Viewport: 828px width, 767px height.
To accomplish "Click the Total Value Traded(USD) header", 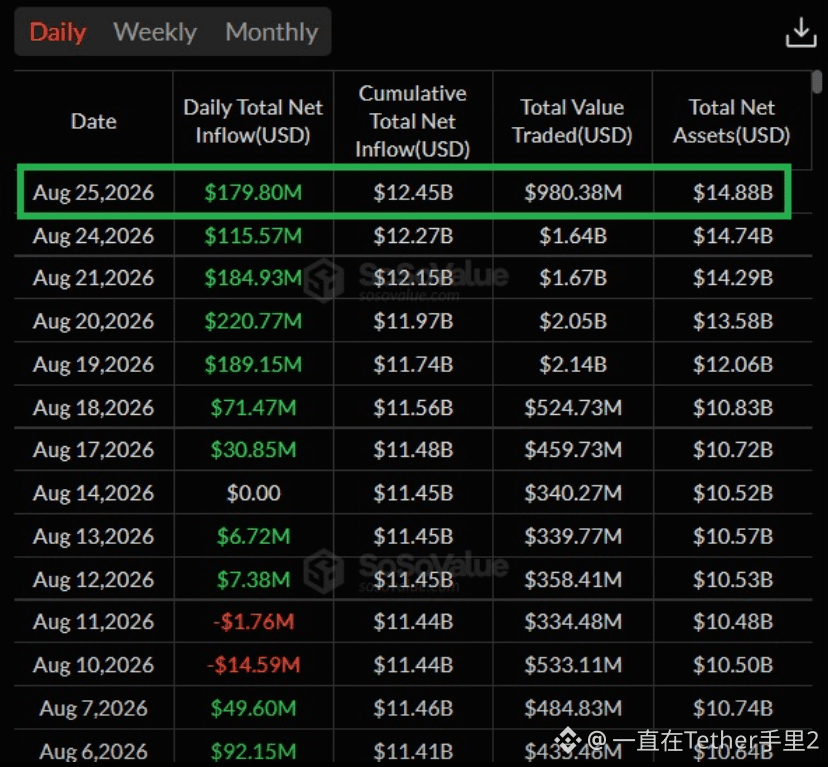I will pos(572,121).
